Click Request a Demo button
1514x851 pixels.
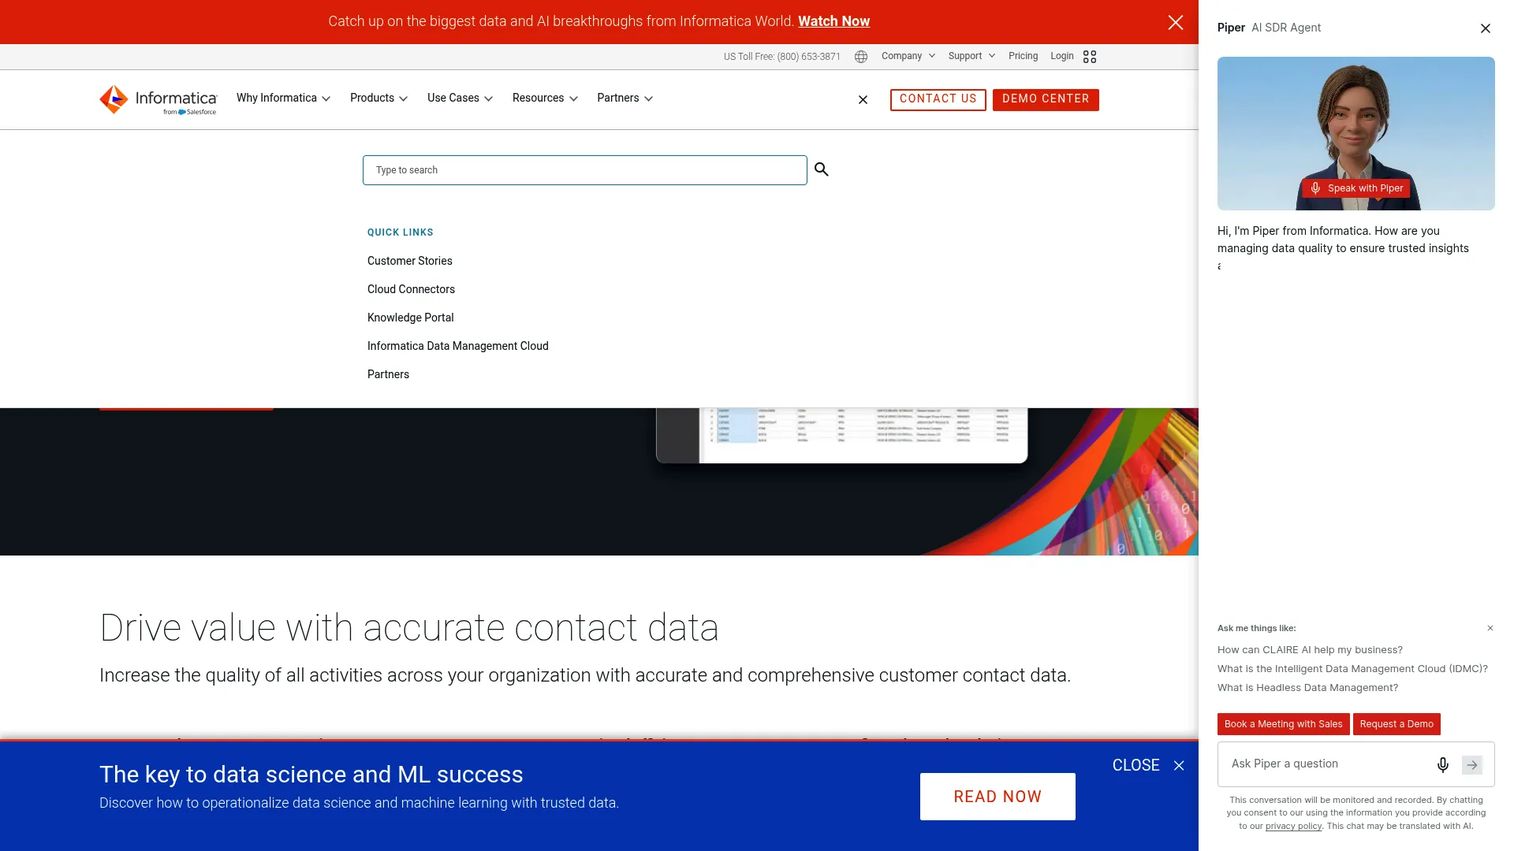pyautogui.click(x=1397, y=724)
